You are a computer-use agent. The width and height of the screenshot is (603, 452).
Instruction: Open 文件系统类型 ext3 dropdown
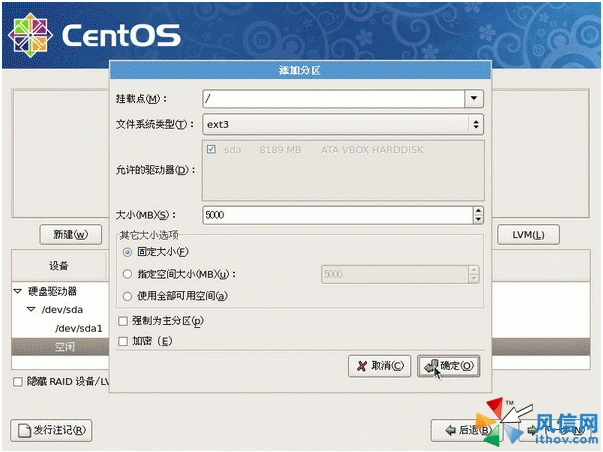pyautogui.click(x=474, y=124)
